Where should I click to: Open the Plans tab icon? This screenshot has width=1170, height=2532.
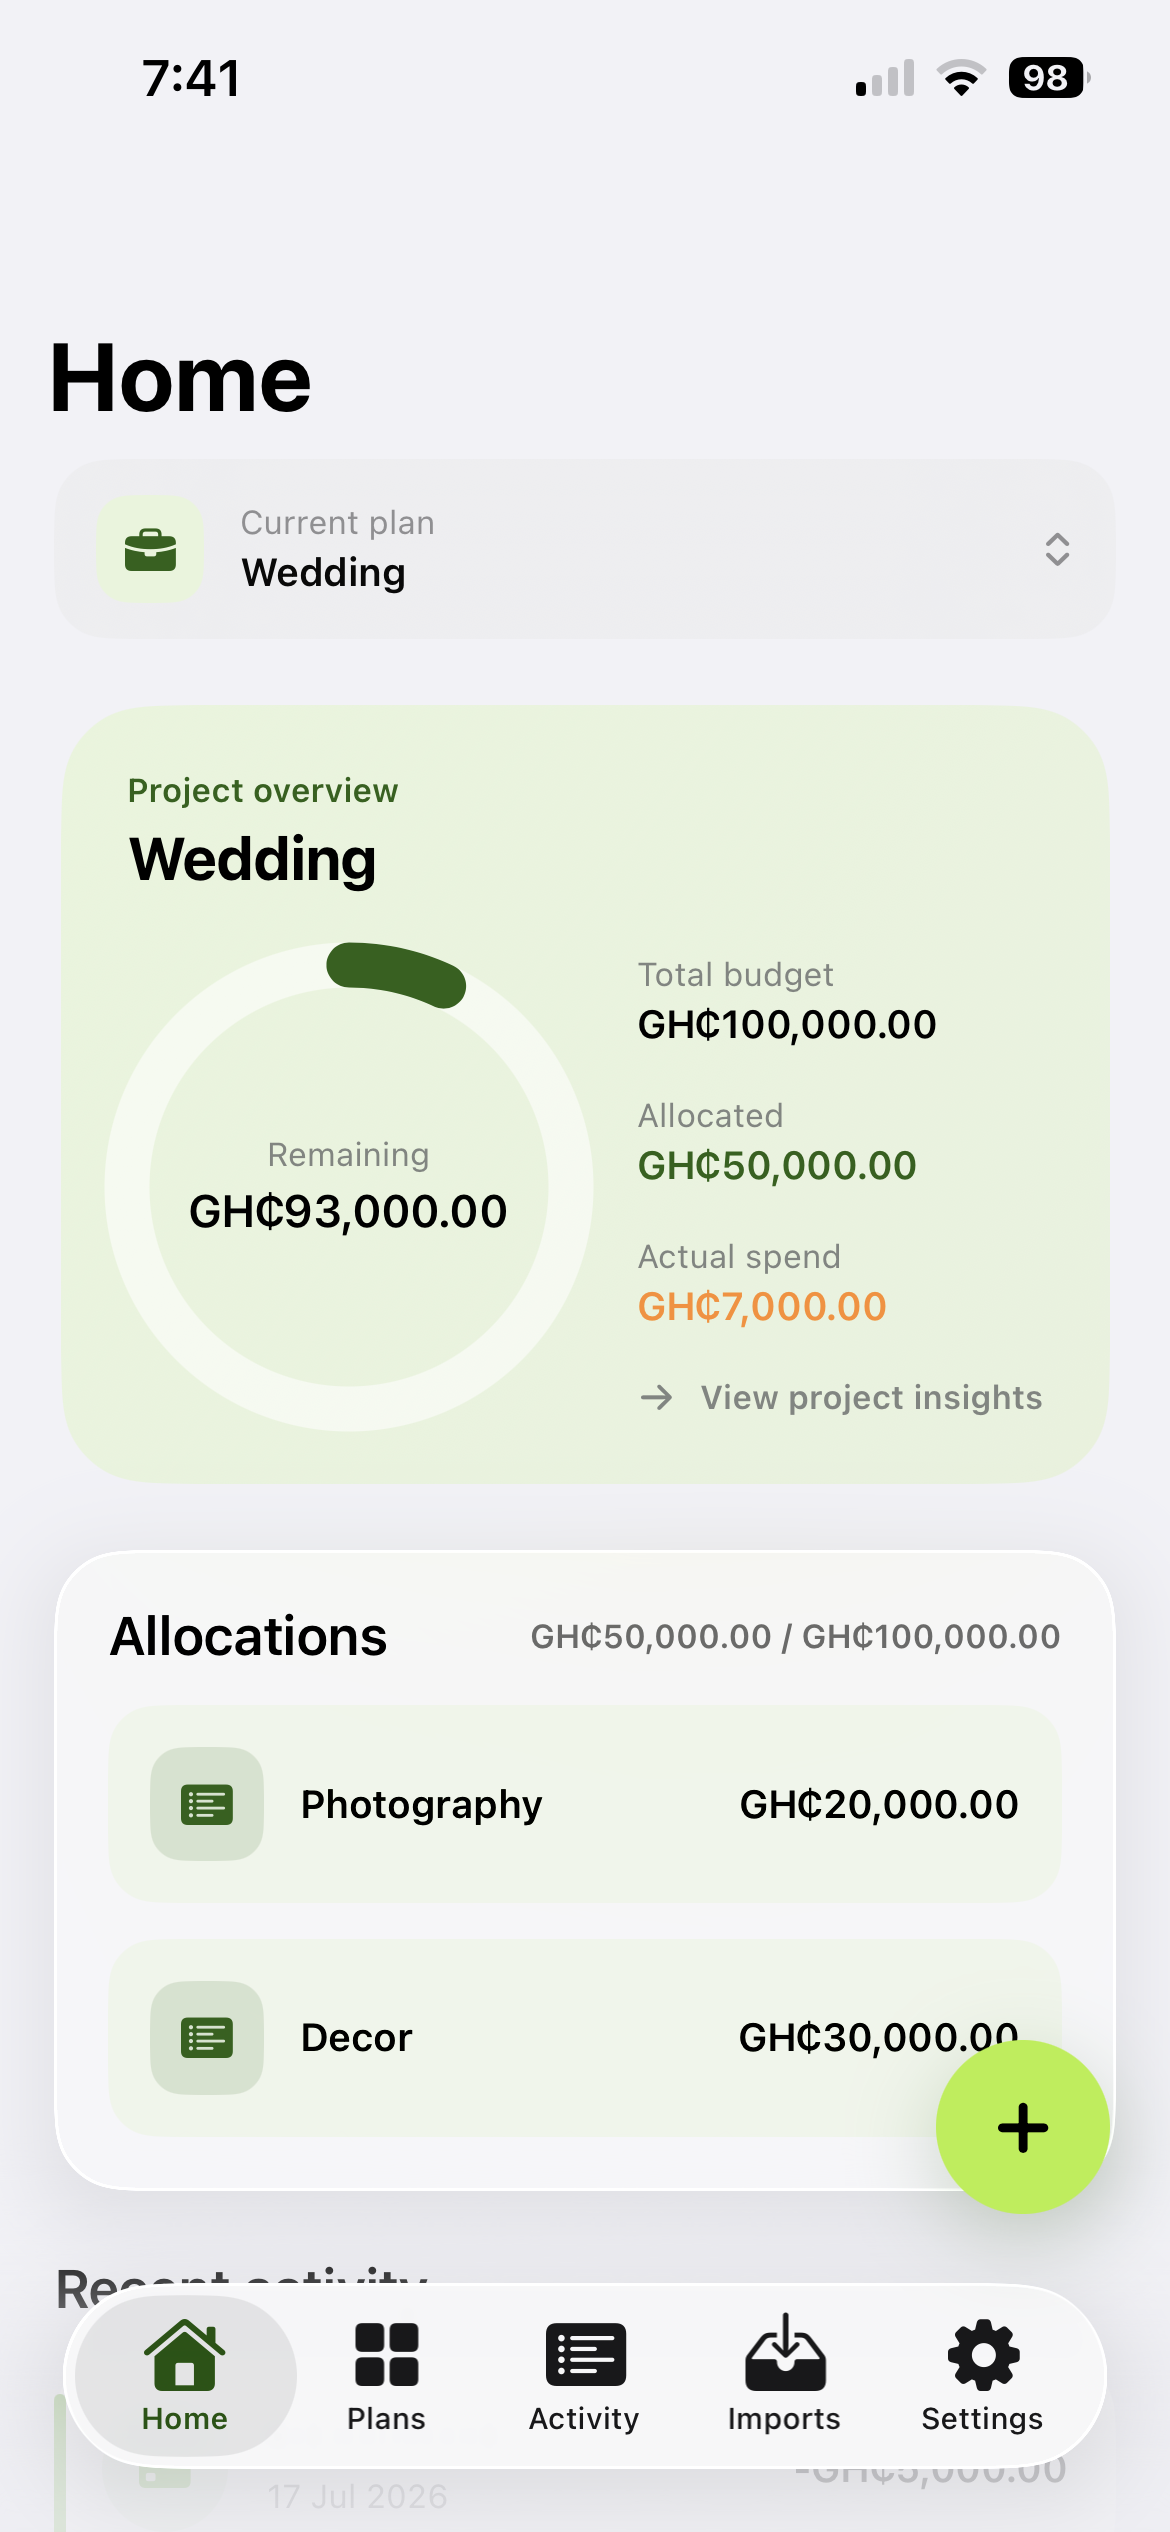[386, 2354]
